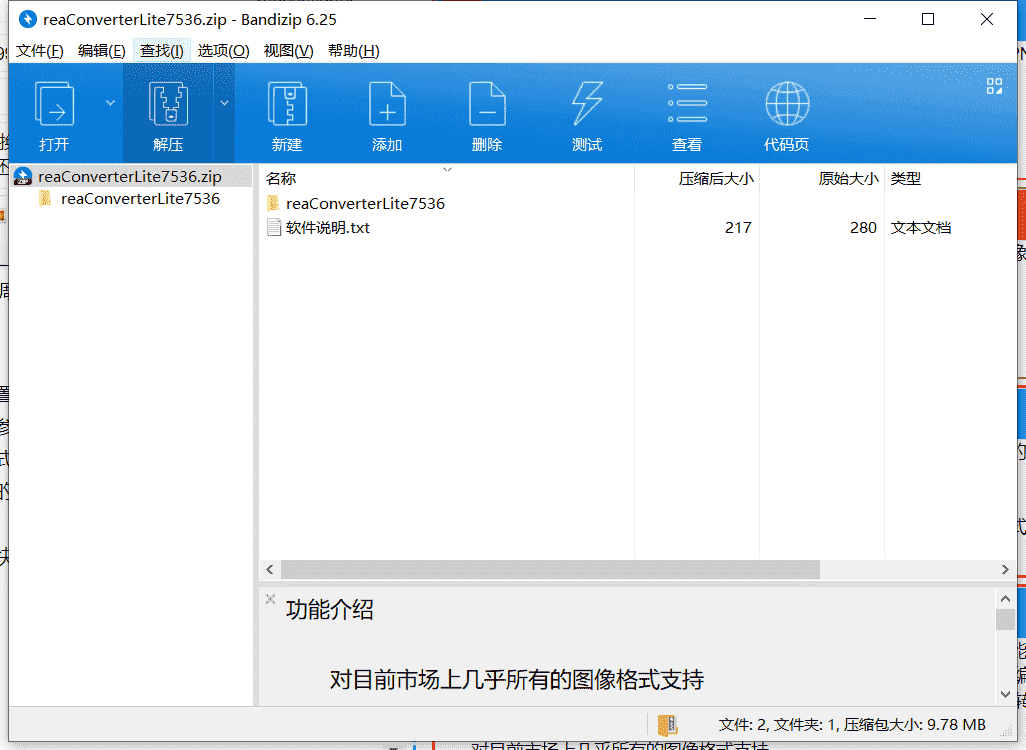The width and height of the screenshot is (1026, 750).
Task: Select reaConverterLite7536 folder in file list
Action: 365,204
